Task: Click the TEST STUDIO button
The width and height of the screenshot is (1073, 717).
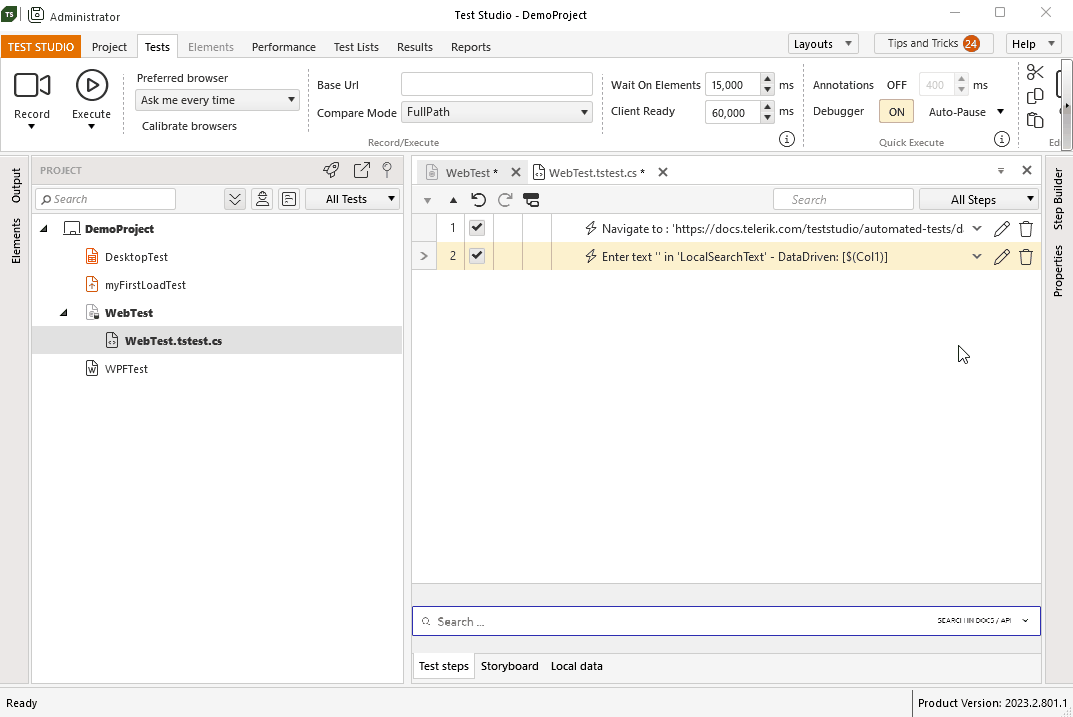Action: coord(41,47)
